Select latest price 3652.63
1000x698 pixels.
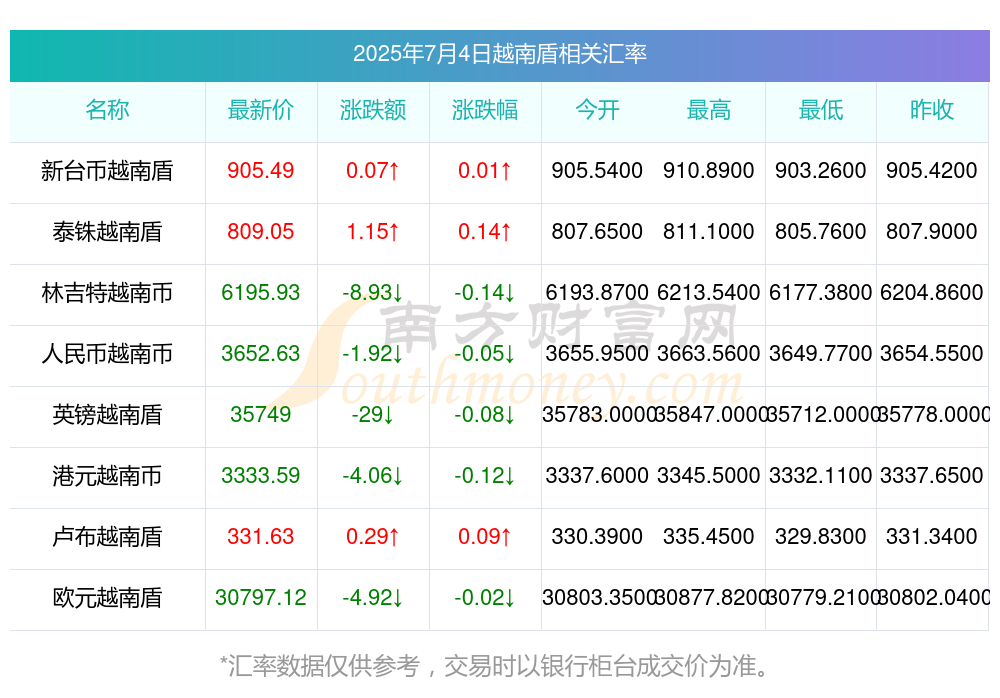[260, 353]
